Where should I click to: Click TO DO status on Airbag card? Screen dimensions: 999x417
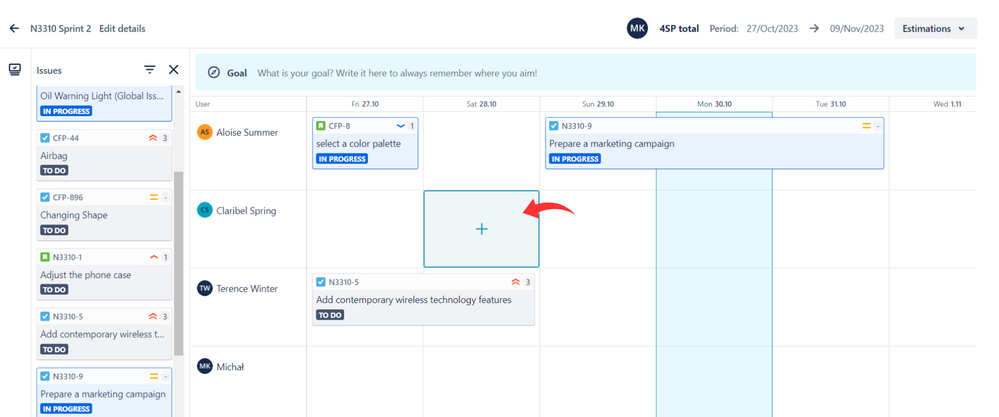[x=54, y=171]
